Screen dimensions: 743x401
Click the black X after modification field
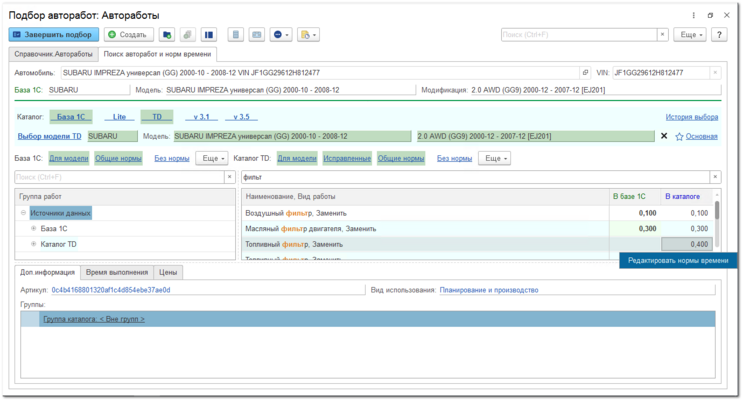pyautogui.click(x=664, y=136)
